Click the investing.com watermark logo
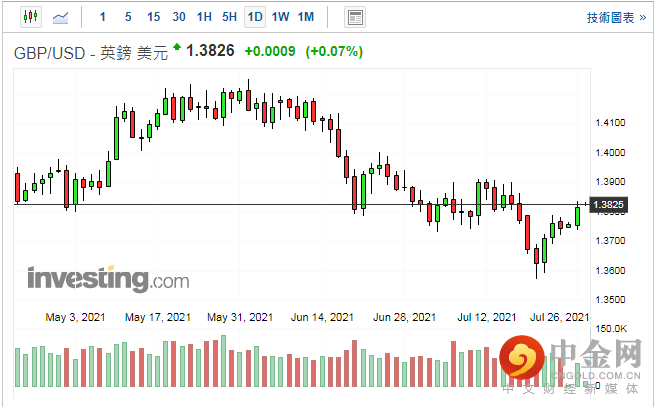Image resolution: width=656 pixels, height=407 pixels. tap(108, 278)
